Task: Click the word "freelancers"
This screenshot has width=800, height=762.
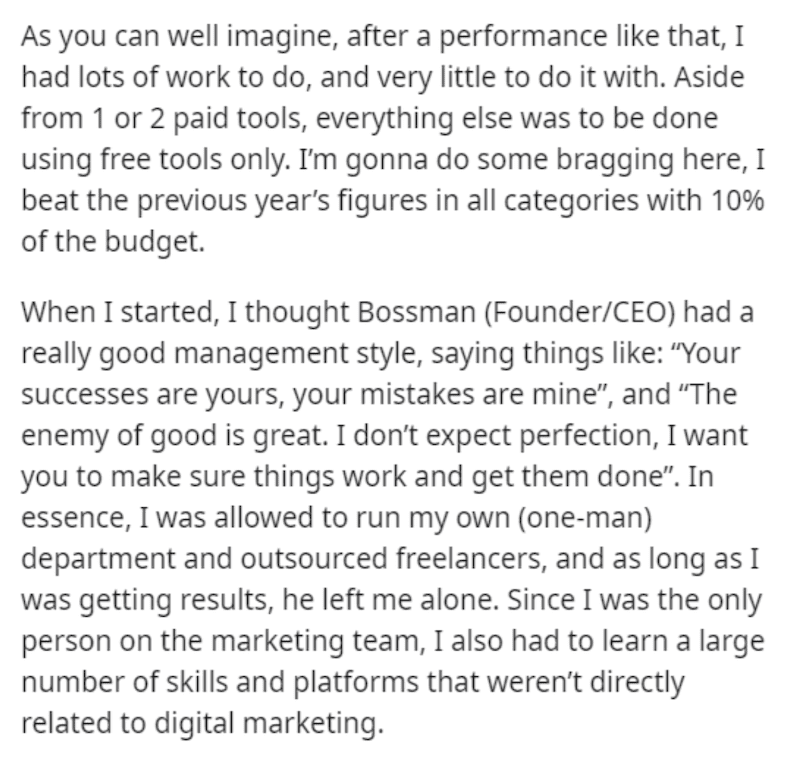Action: point(468,557)
